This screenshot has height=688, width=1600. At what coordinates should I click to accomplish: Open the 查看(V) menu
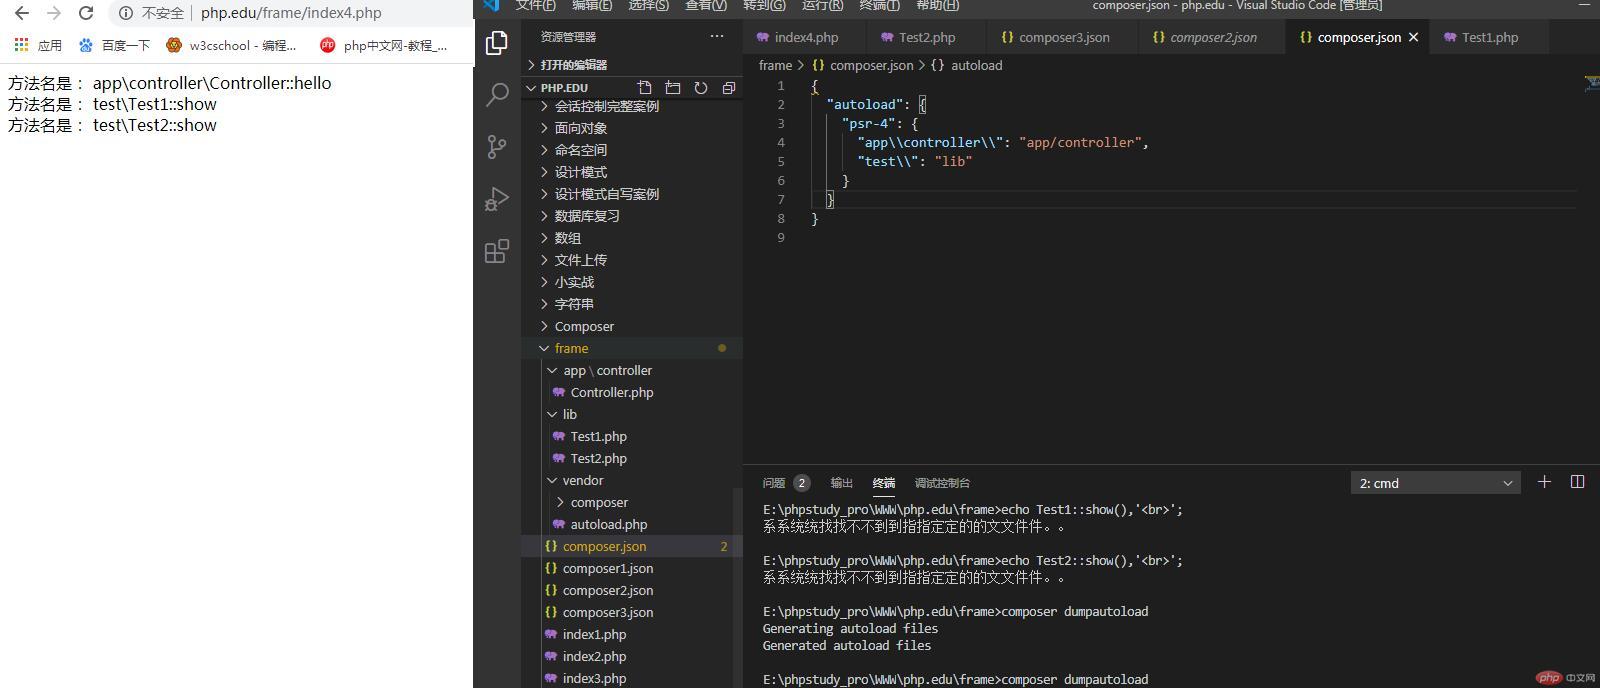click(x=706, y=5)
